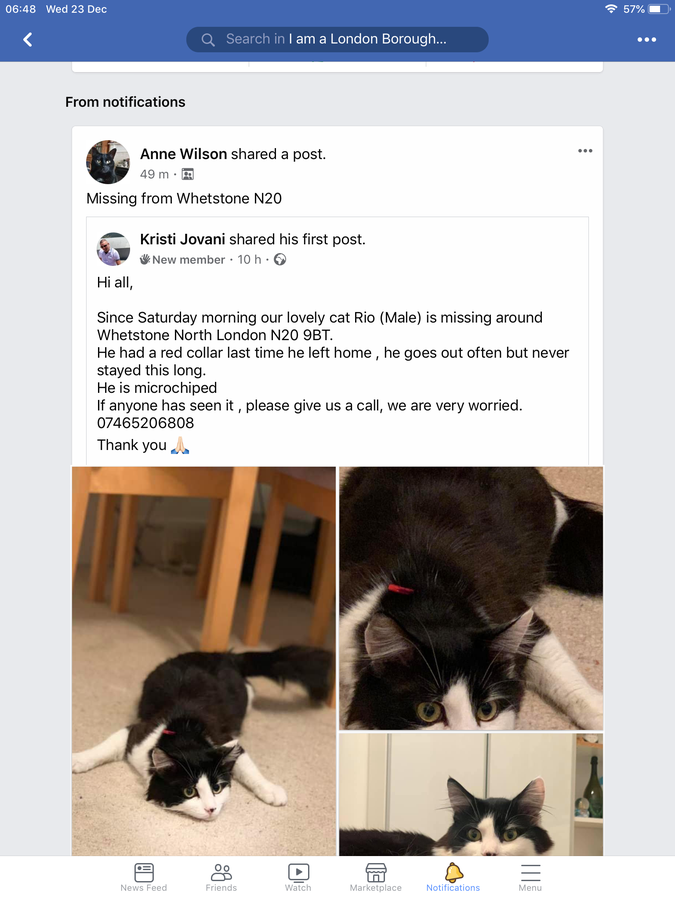Image resolution: width=675 pixels, height=900 pixels.
Task: Open the Menu hamburger tab
Action: point(530,877)
